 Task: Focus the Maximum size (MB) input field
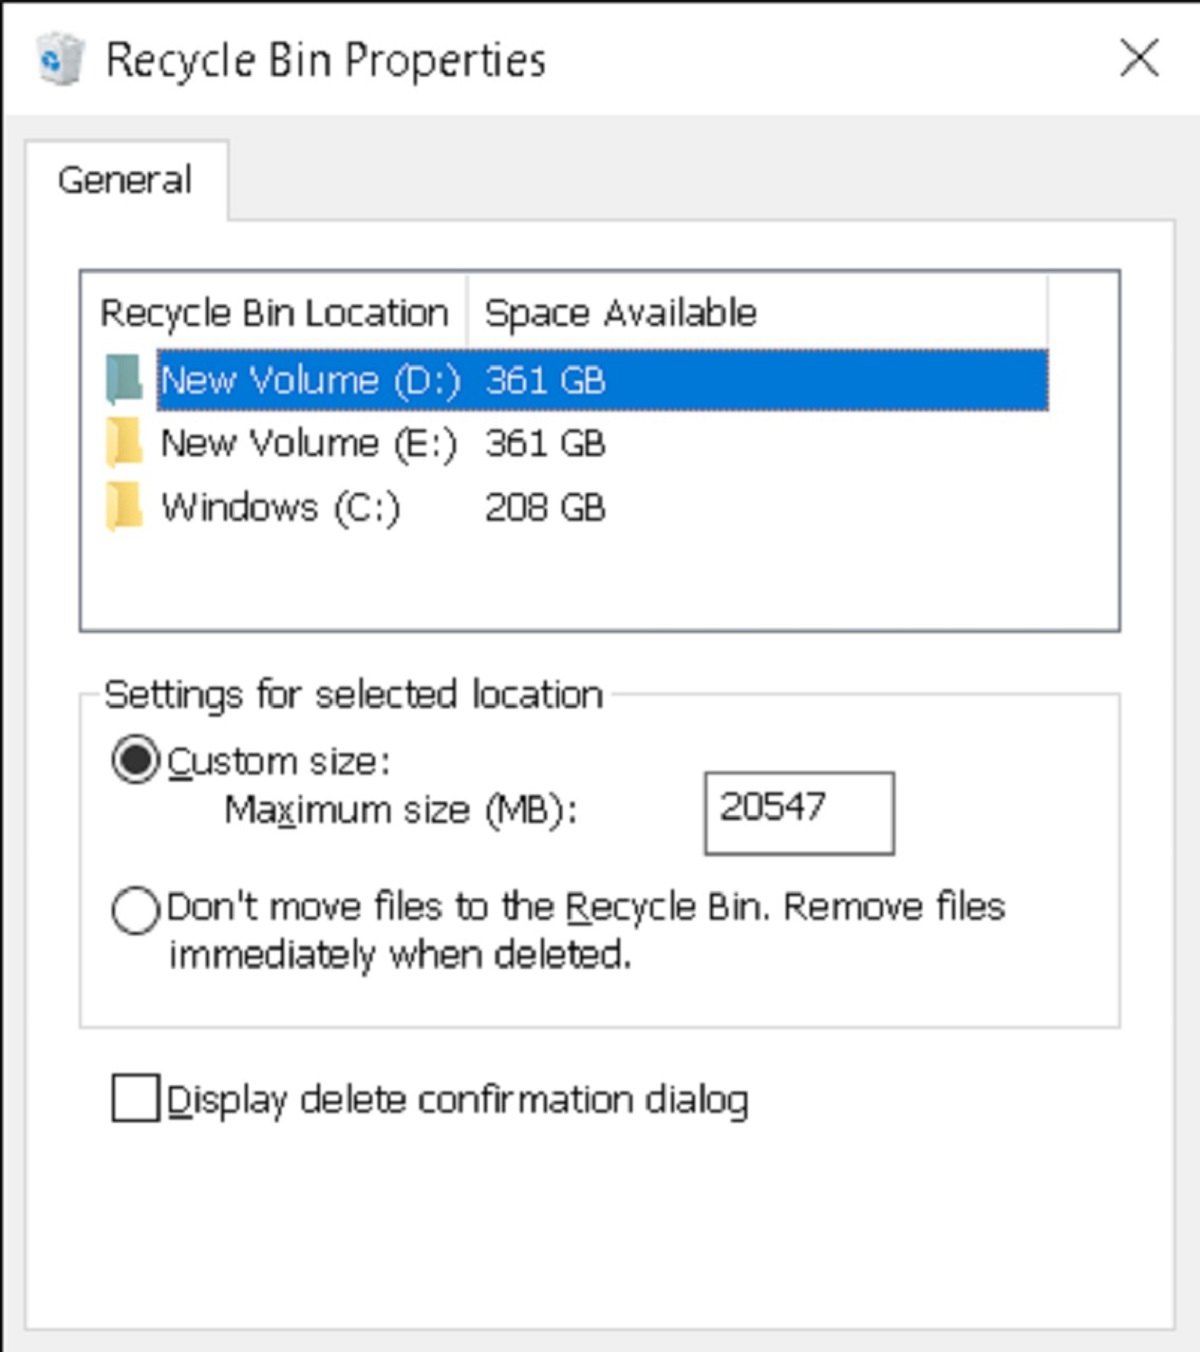click(x=798, y=812)
